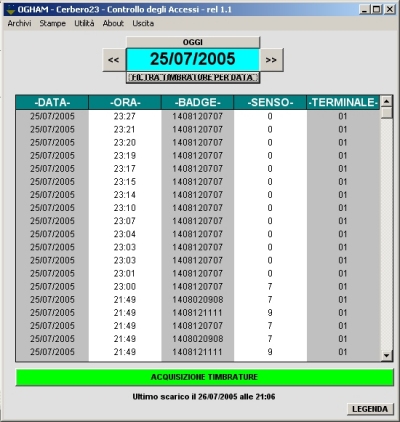Click the -ORA- column header
The width and height of the screenshot is (400, 422).
point(125,102)
